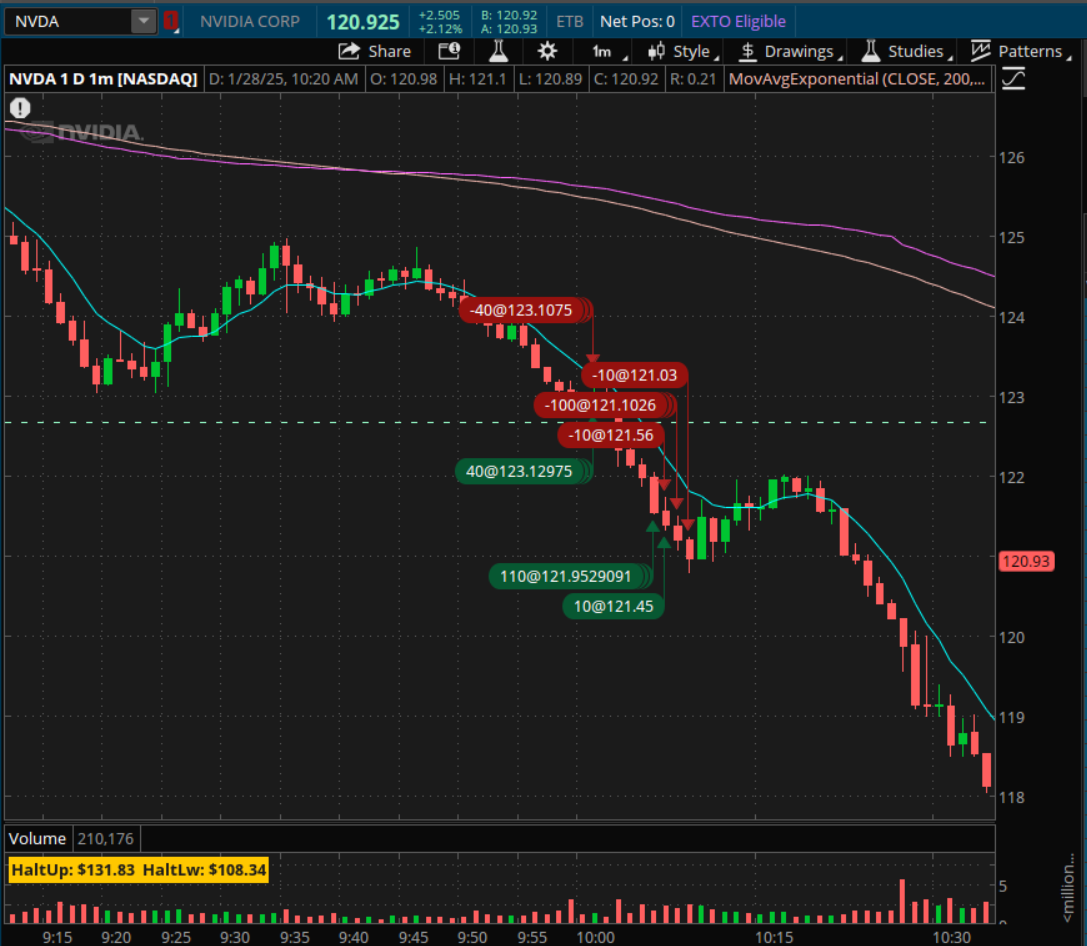Open the Style dropdown menu
This screenshot has width=1087, height=946.
tap(682, 51)
